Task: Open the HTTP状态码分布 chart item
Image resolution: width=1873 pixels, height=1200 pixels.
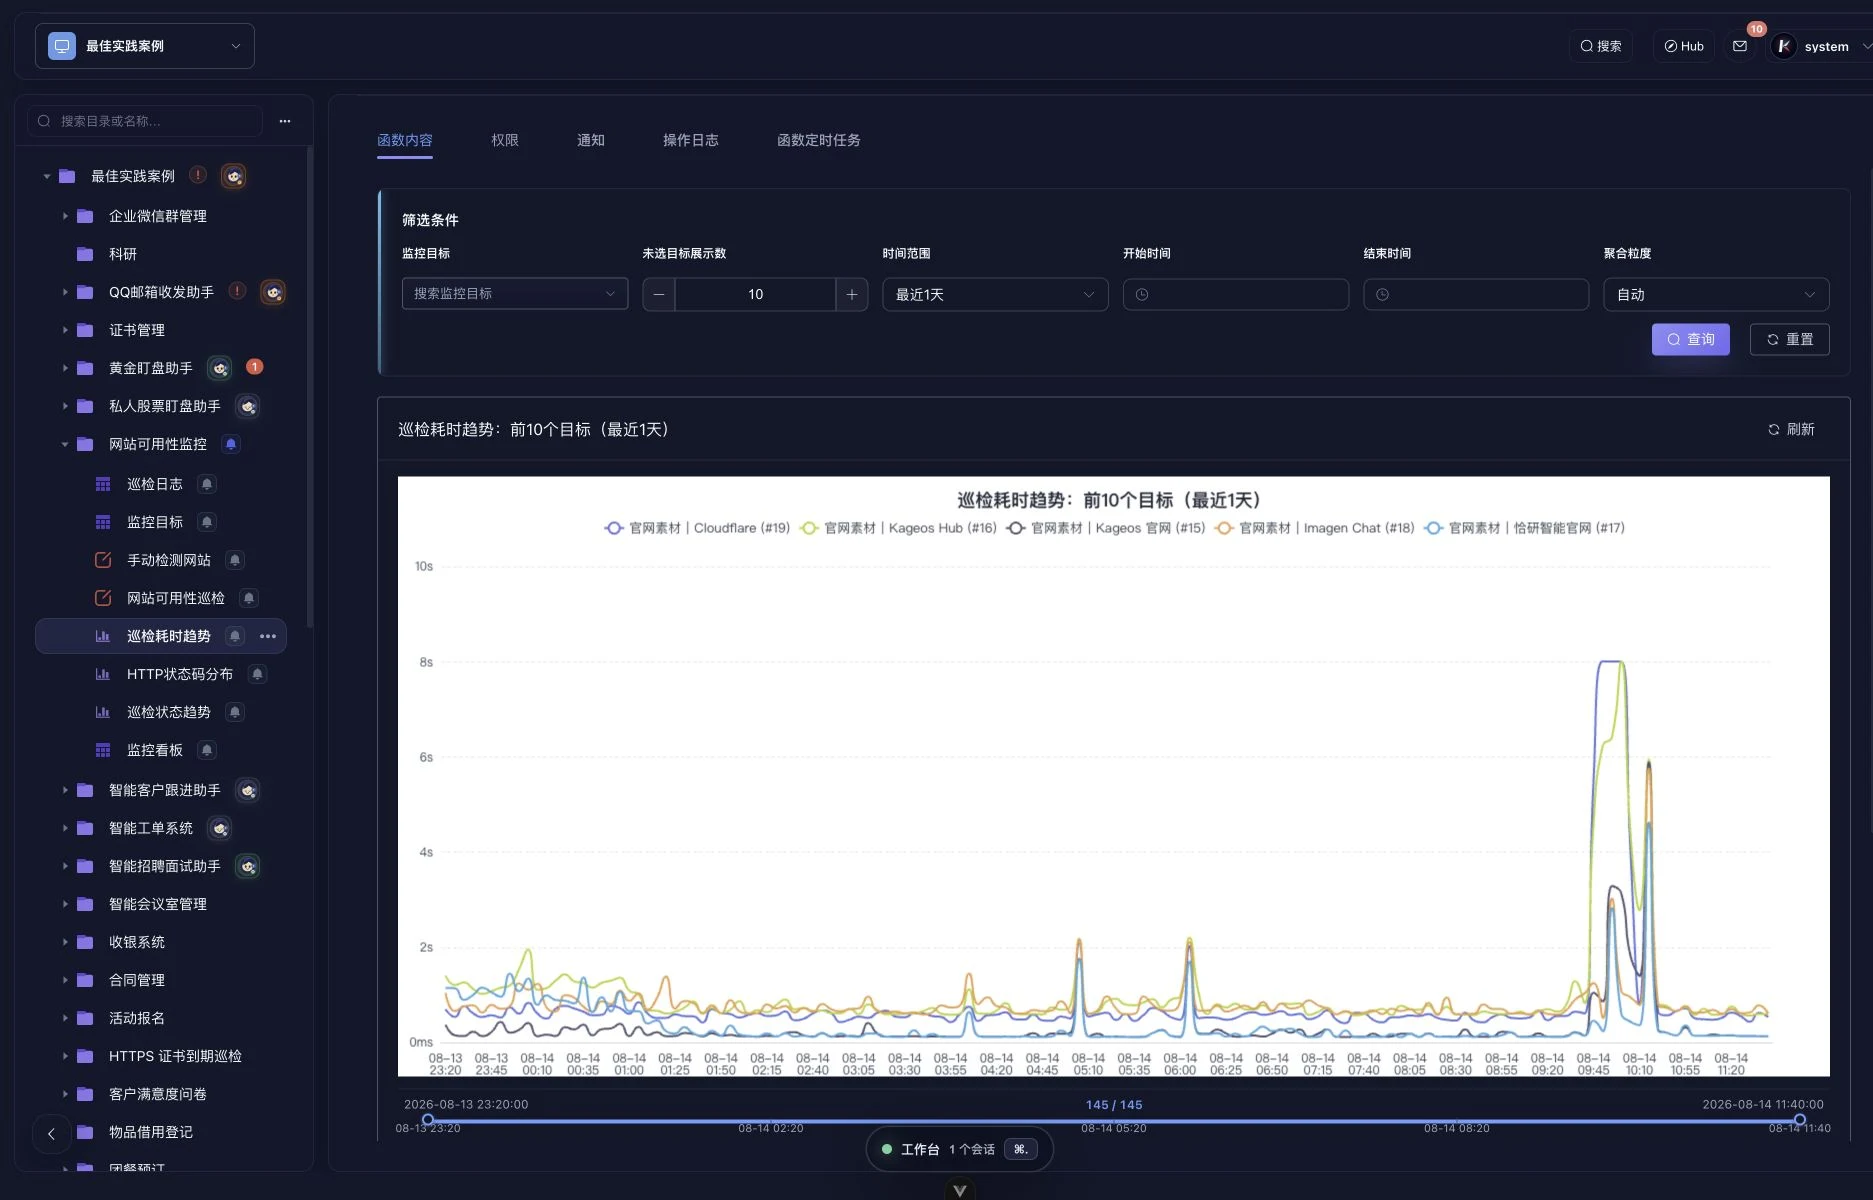Action: [180, 674]
